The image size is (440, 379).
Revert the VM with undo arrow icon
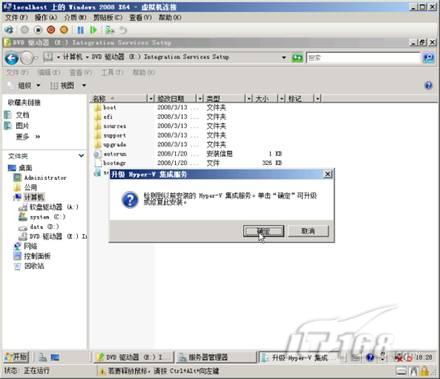pos(123,30)
